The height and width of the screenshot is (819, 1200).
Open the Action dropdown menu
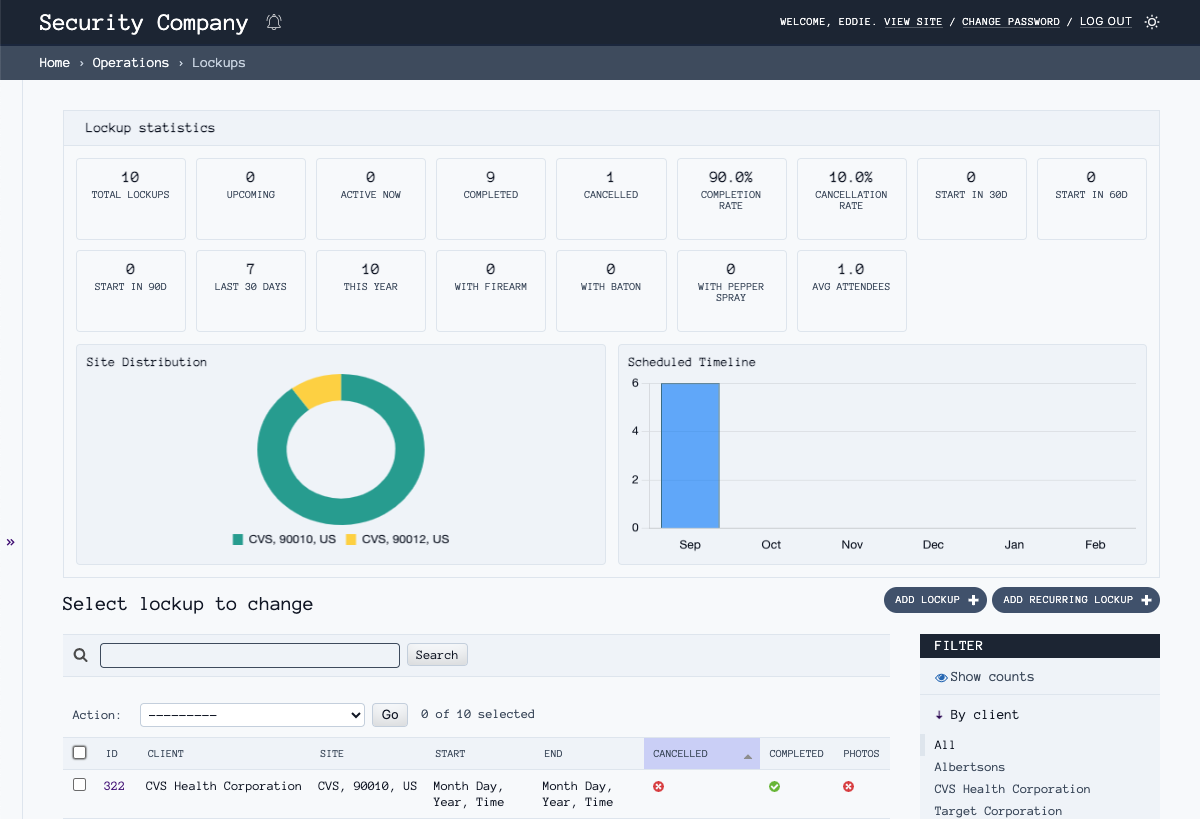click(252, 715)
